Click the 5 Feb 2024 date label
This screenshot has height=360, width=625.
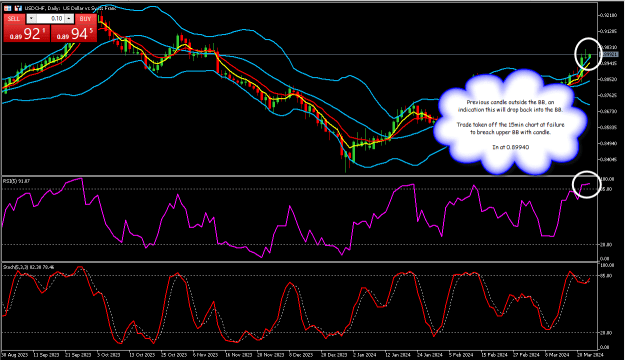(x=461, y=354)
